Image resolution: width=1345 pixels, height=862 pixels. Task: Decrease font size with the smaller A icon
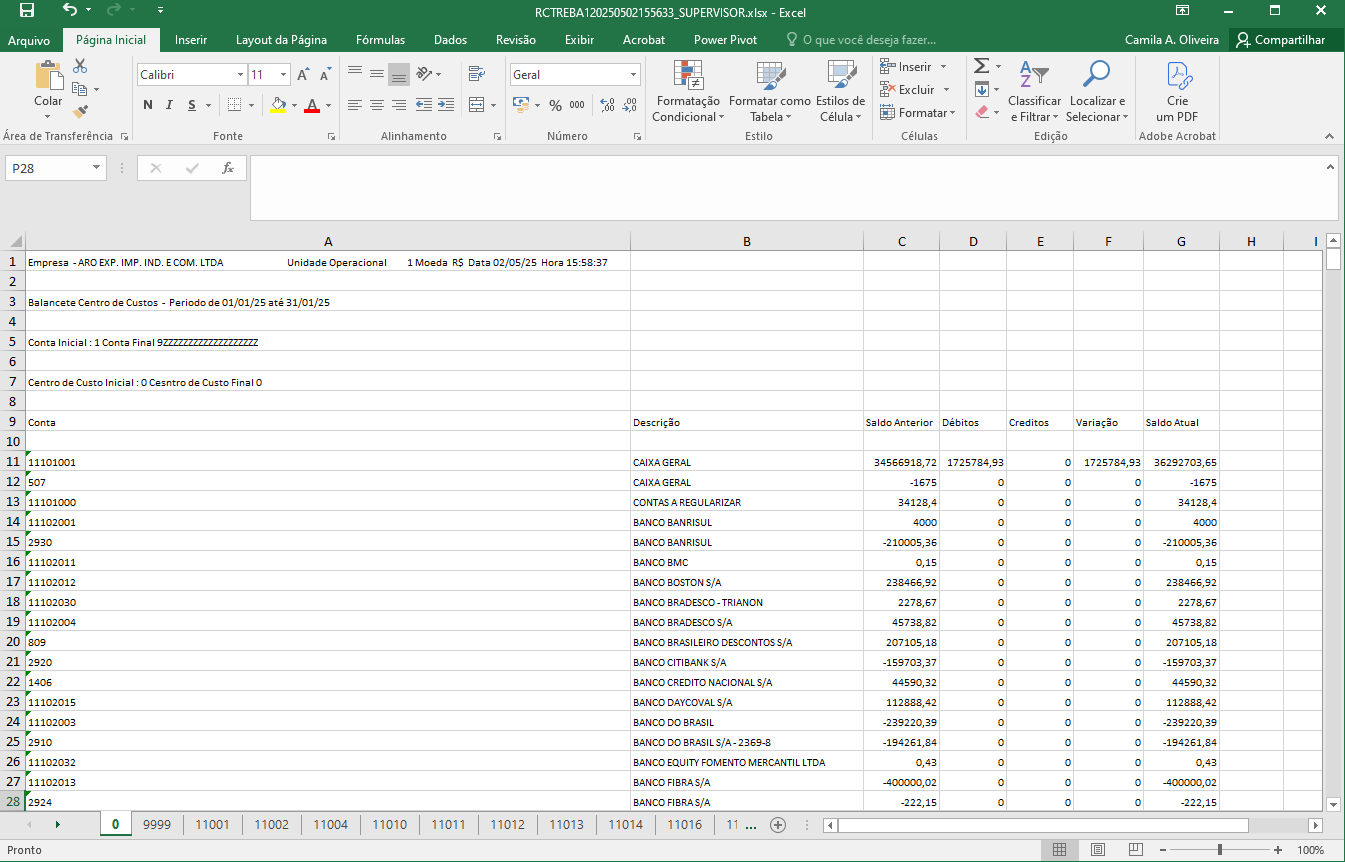pyautogui.click(x=325, y=75)
